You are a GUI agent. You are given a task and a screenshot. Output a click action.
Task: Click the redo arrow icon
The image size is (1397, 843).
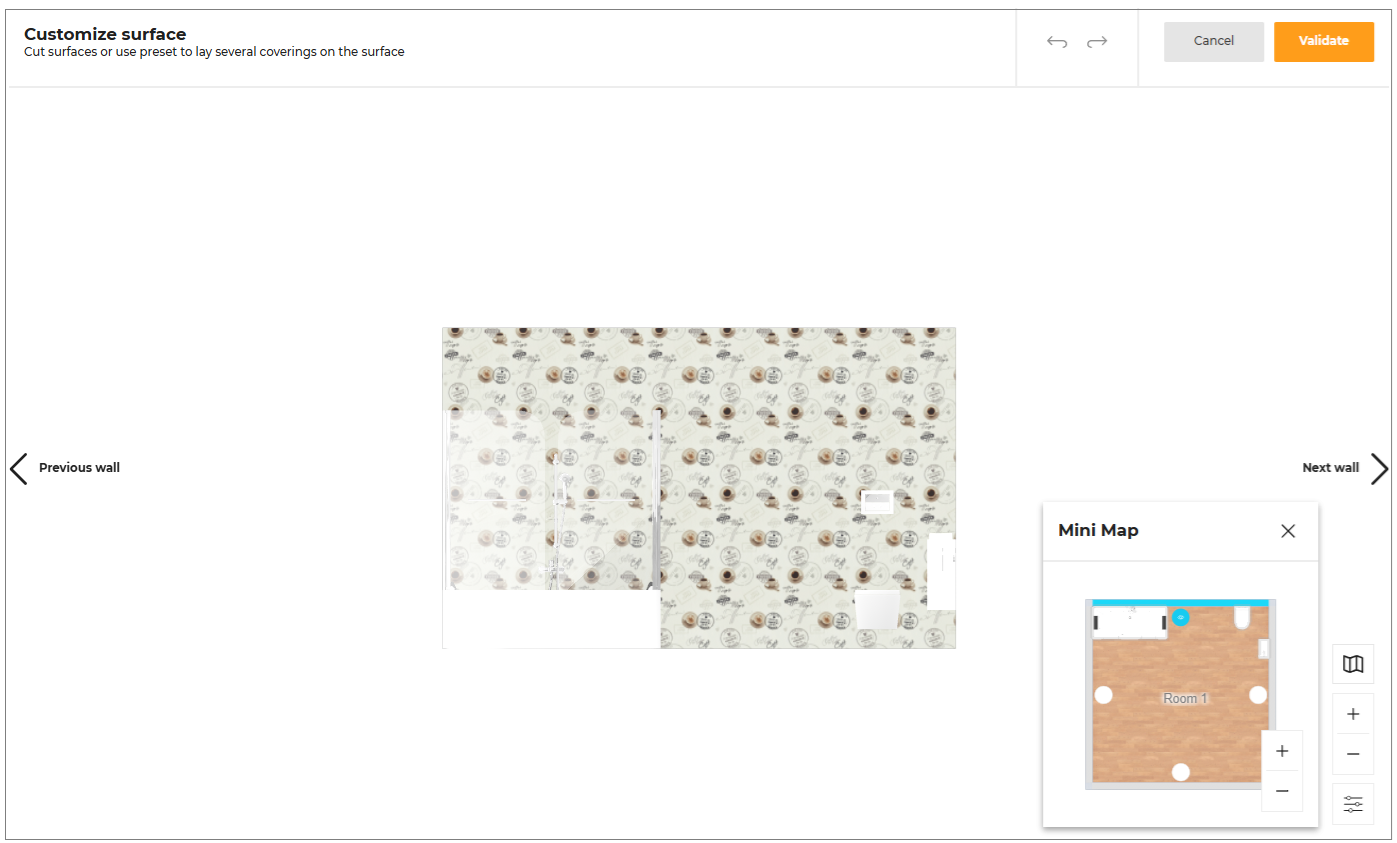(1097, 42)
